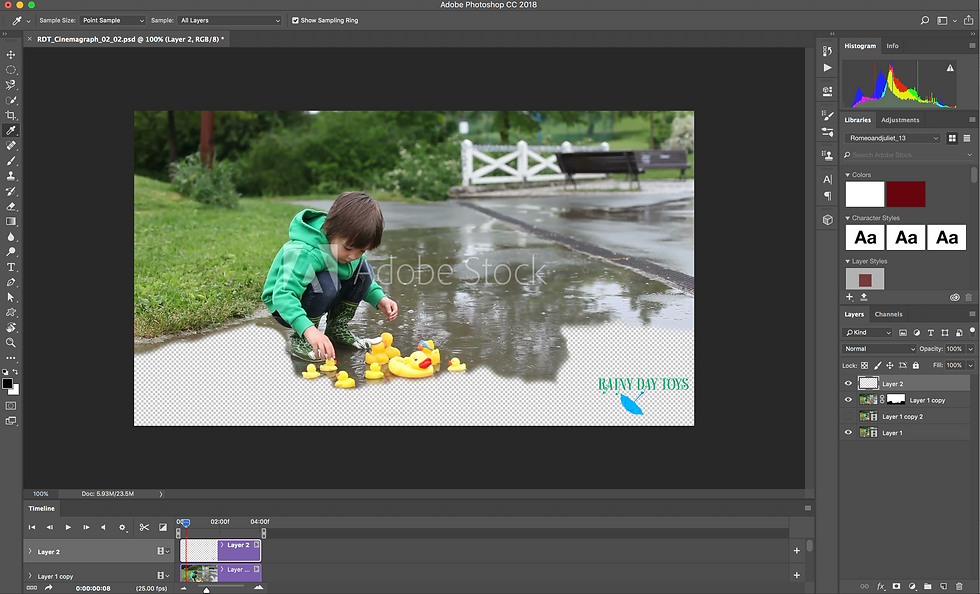Go to first frame of timeline

(32, 527)
